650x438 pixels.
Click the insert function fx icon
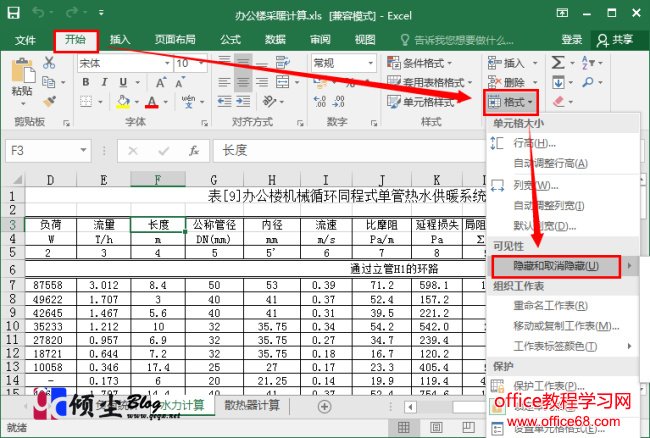coord(194,150)
